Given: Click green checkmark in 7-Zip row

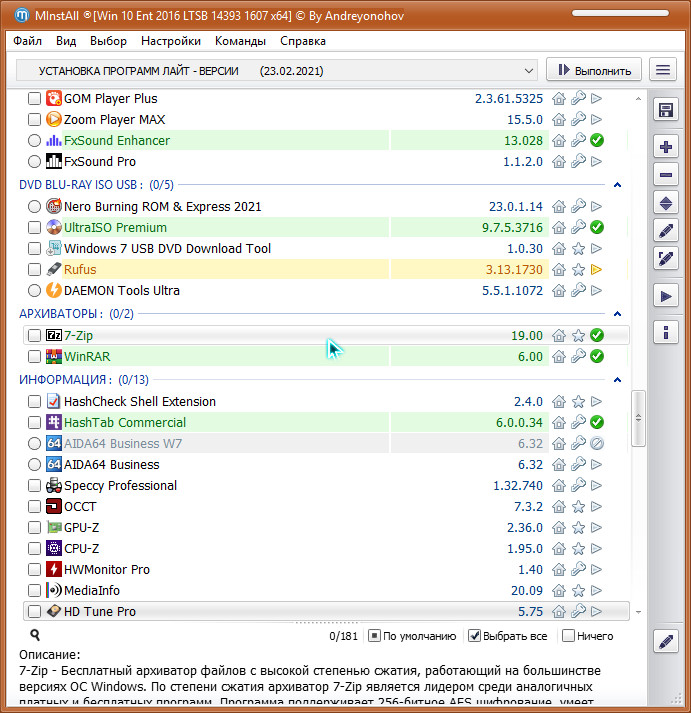Looking at the screenshot, I should click(x=597, y=335).
